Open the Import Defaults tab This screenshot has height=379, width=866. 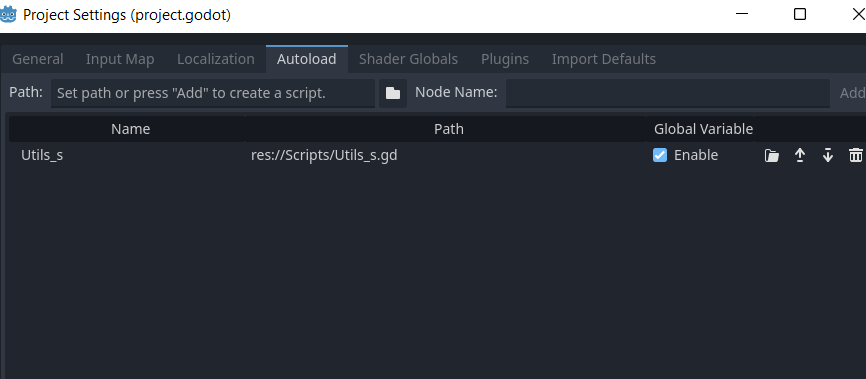click(x=604, y=59)
